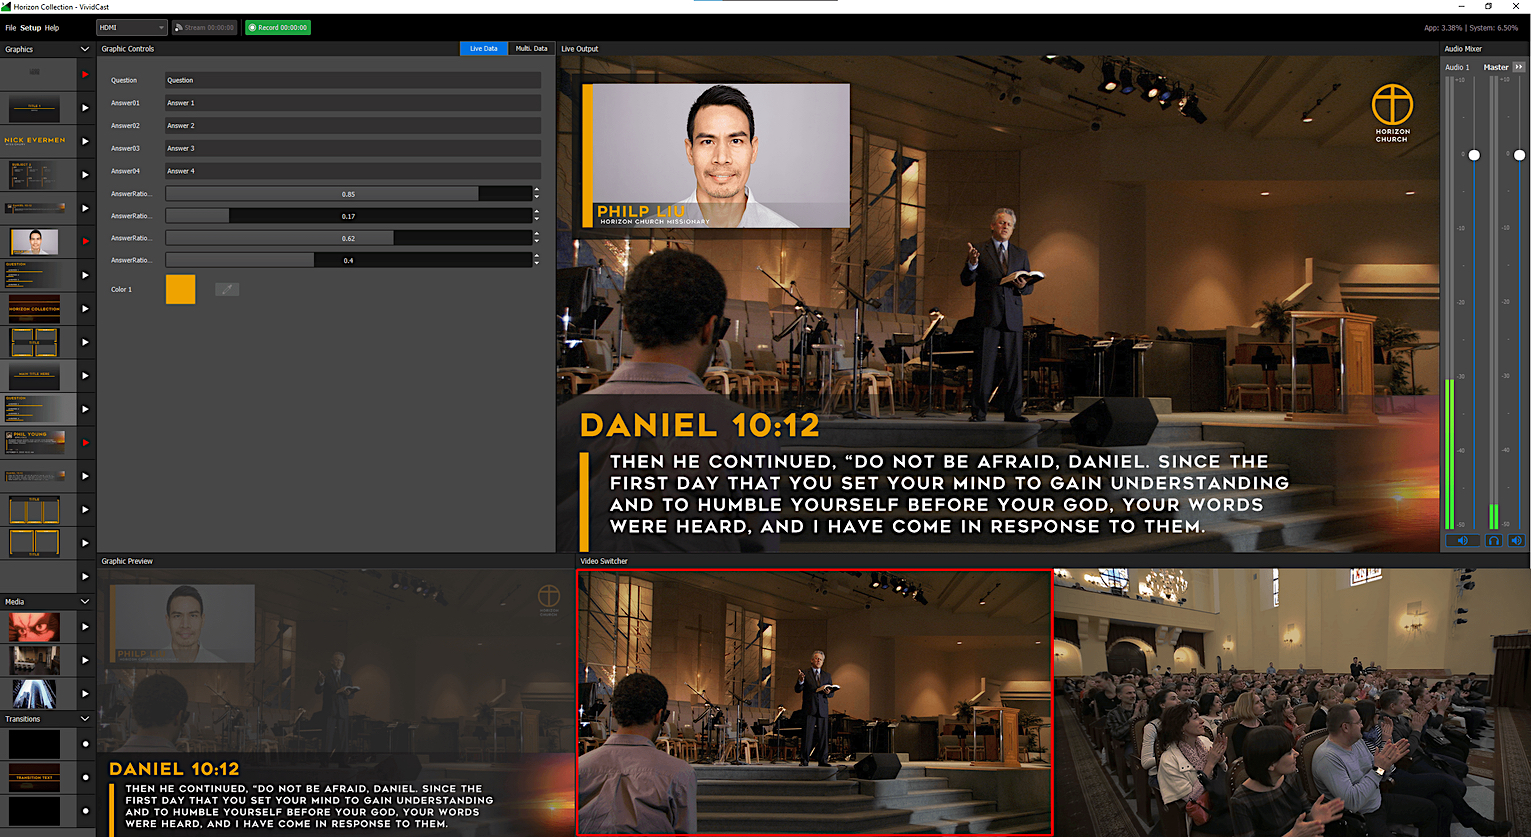1531x837 pixels.
Task: Mute the Audio 1 channel
Action: (1462, 540)
